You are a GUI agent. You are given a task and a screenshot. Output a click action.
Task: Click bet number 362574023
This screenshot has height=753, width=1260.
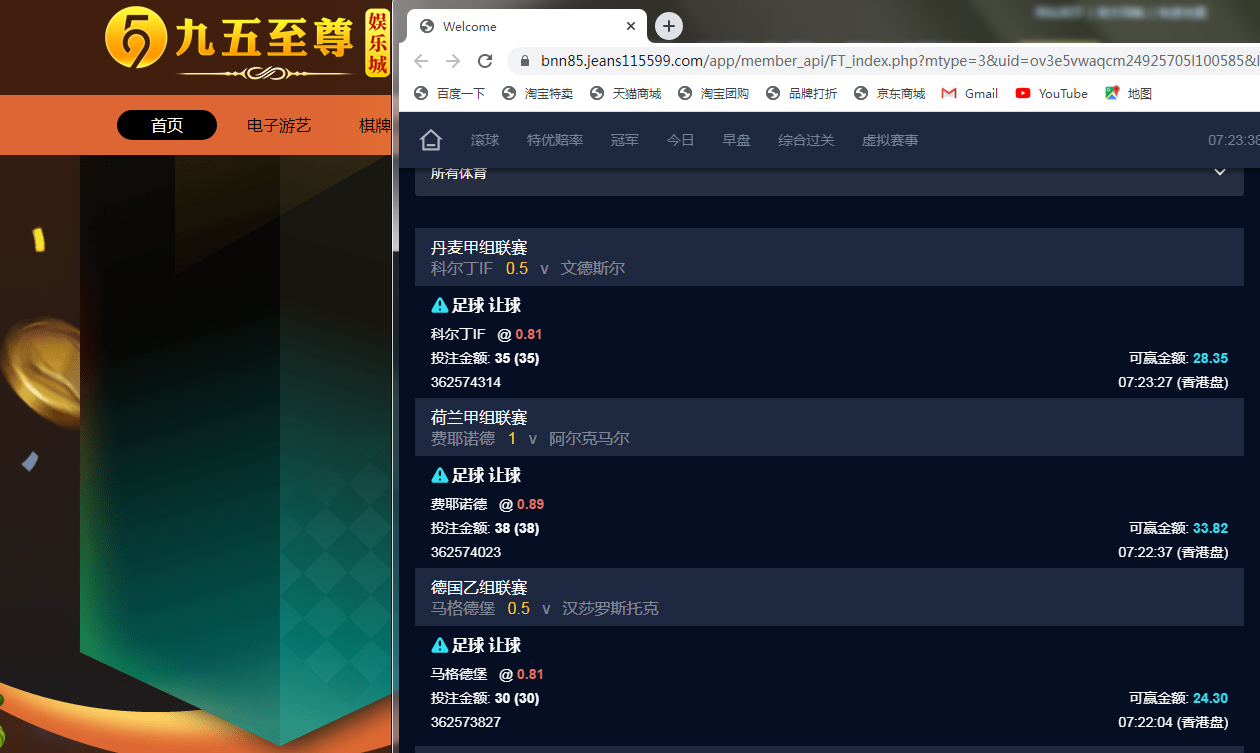(466, 552)
